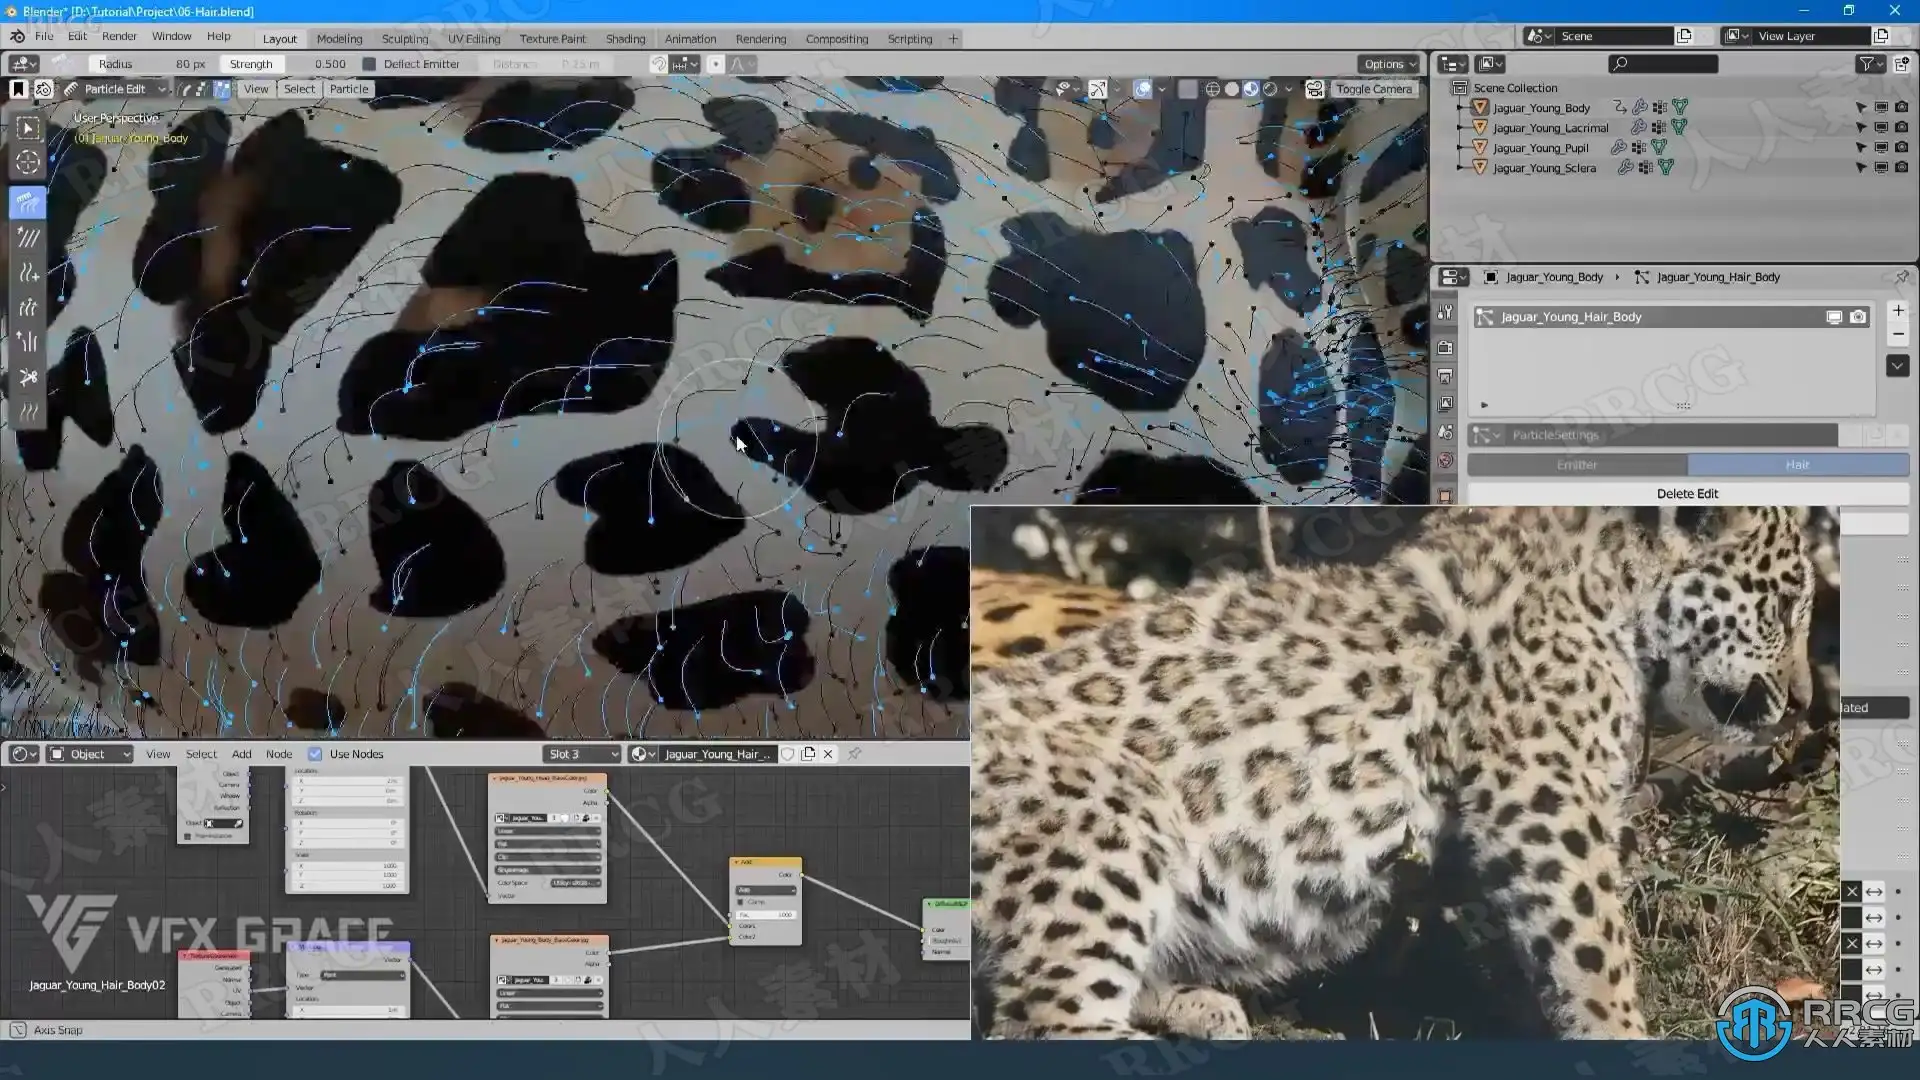Select the Cut hair particle tool
1920x1080 pixels.
(x=28, y=377)
